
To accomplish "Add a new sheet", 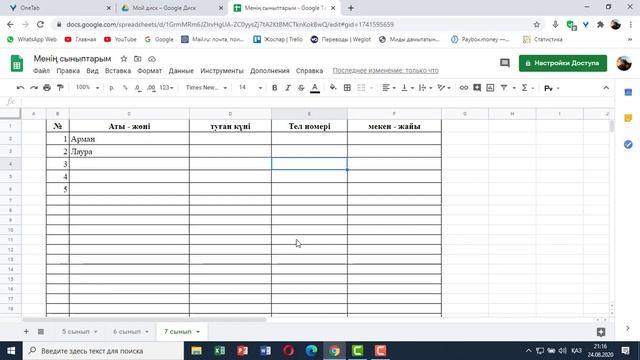I will click(x=26, y=331).
